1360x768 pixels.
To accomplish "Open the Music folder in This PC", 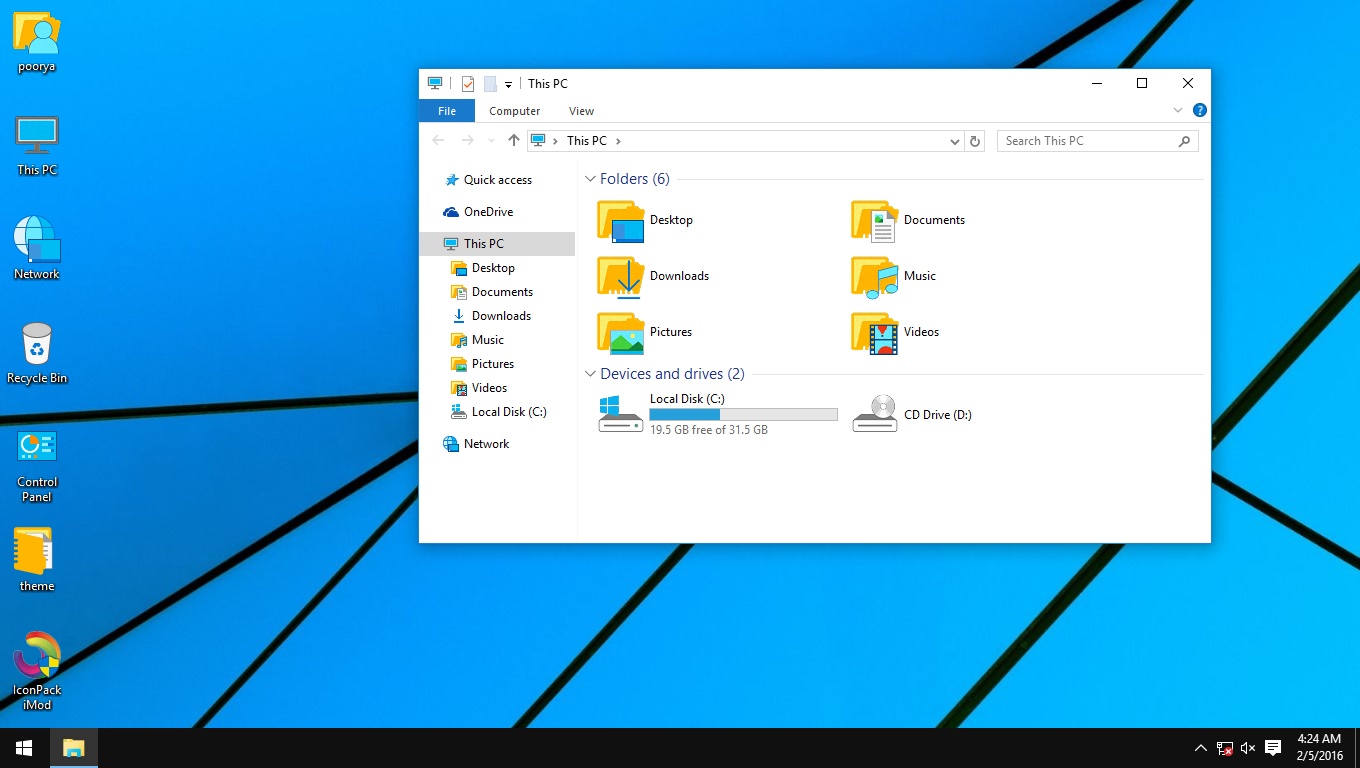I will (x=918, y=276).
